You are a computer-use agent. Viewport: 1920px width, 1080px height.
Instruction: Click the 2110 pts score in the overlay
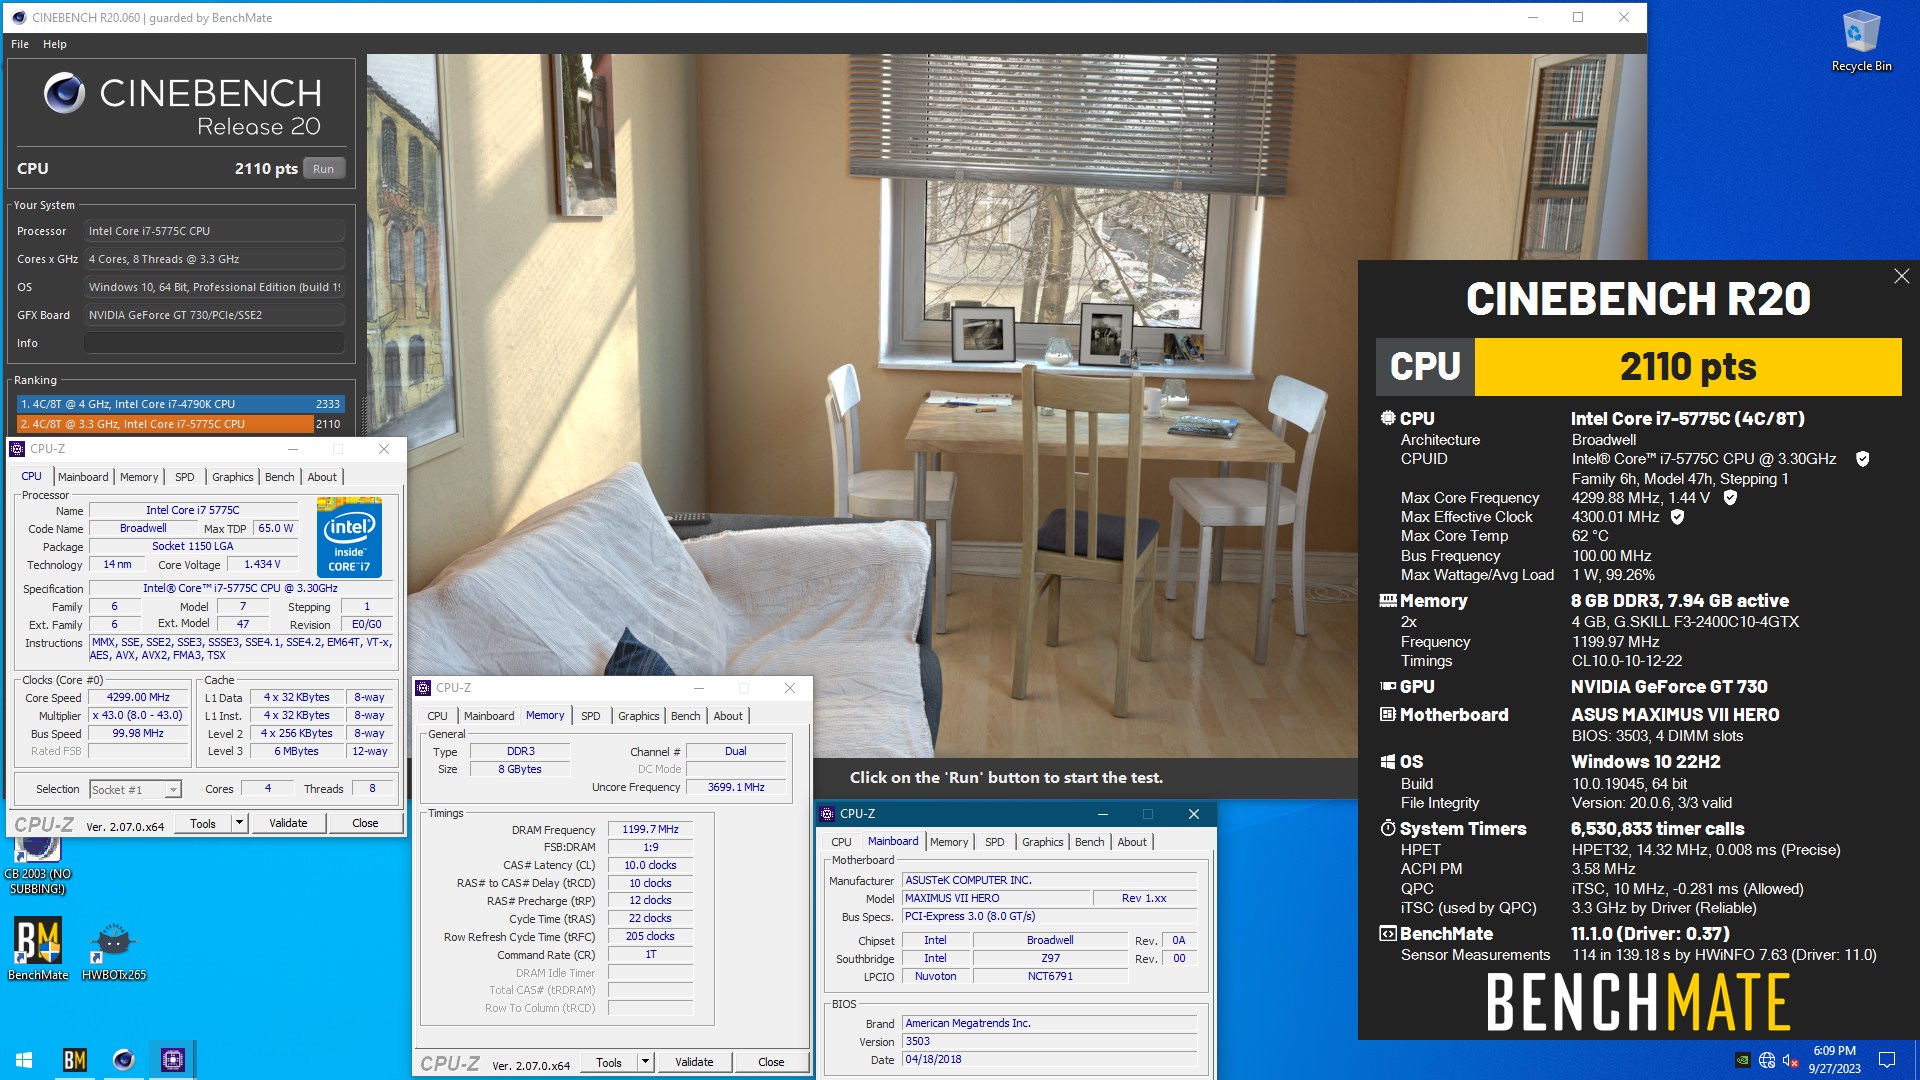click(x=1688, y=367)
